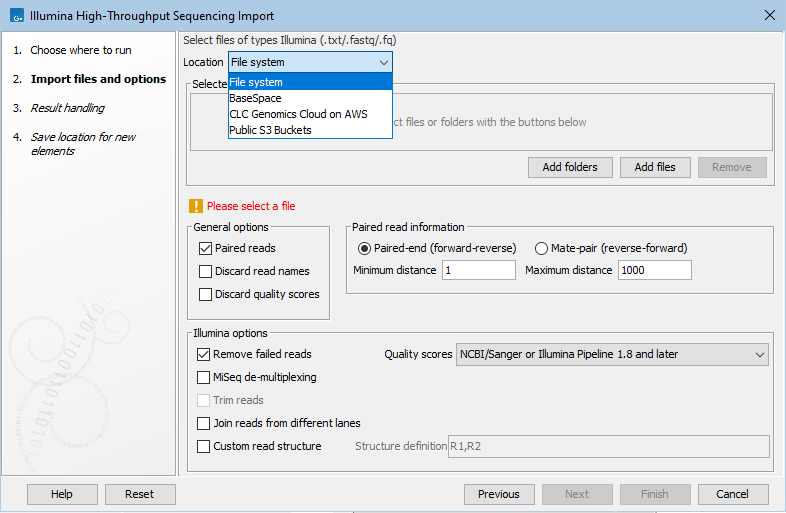The width and height of the screenshot is (786, 513).
Task: Enable Custom read structure checkbox
Action: (204, 446)
